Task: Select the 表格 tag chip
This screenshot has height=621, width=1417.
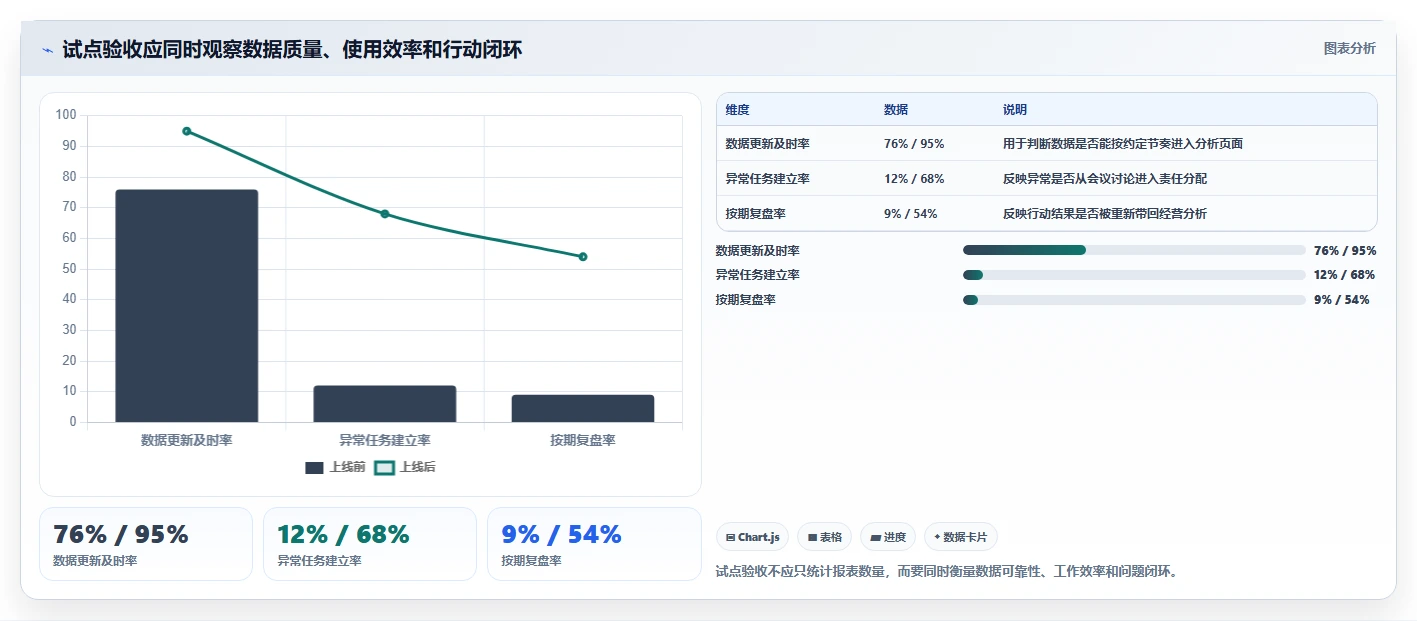Action: (824, 537)
